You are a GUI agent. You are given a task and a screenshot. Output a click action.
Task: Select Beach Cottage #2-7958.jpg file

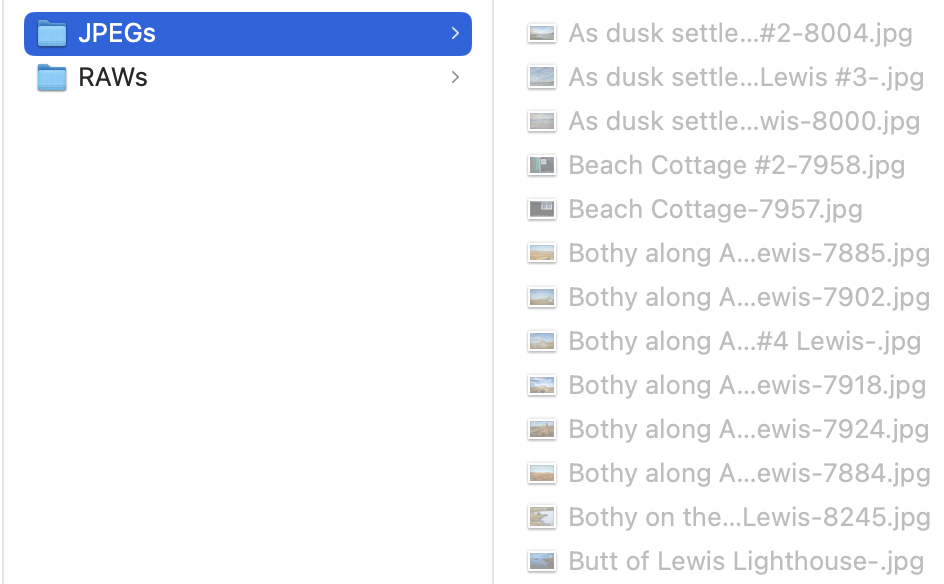(736, 165)
